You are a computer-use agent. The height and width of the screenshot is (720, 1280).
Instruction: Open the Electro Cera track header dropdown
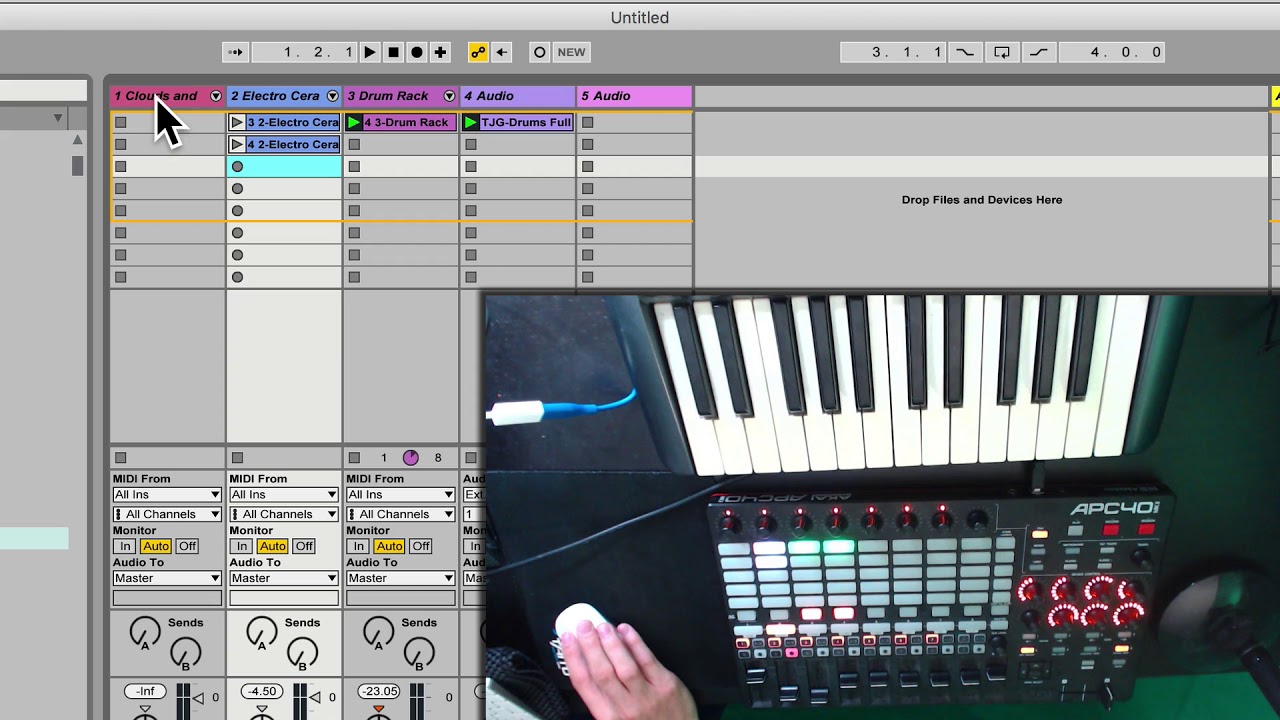coord(332,96)
